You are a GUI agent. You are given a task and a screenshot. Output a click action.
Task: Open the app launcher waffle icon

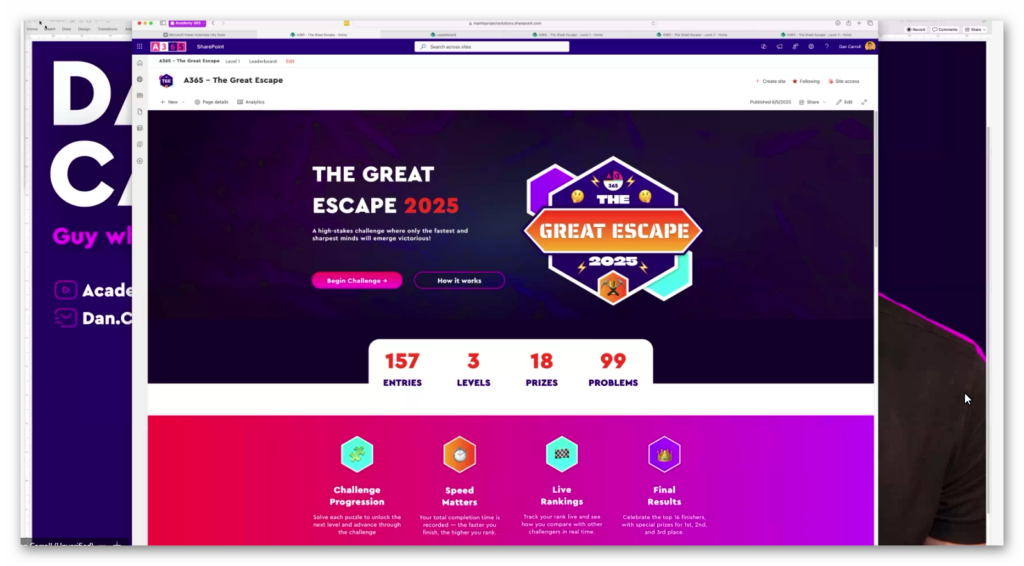point(139,46)
